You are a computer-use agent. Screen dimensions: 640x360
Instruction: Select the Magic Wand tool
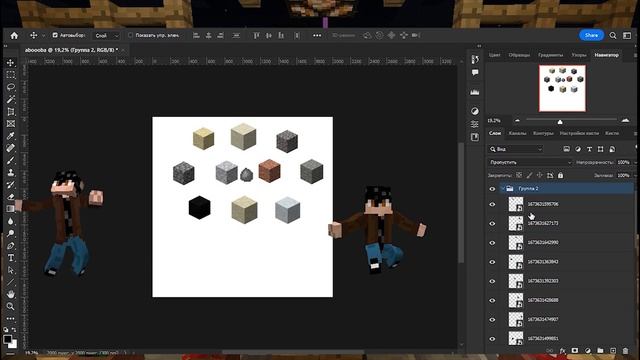(x=11, y=99)
